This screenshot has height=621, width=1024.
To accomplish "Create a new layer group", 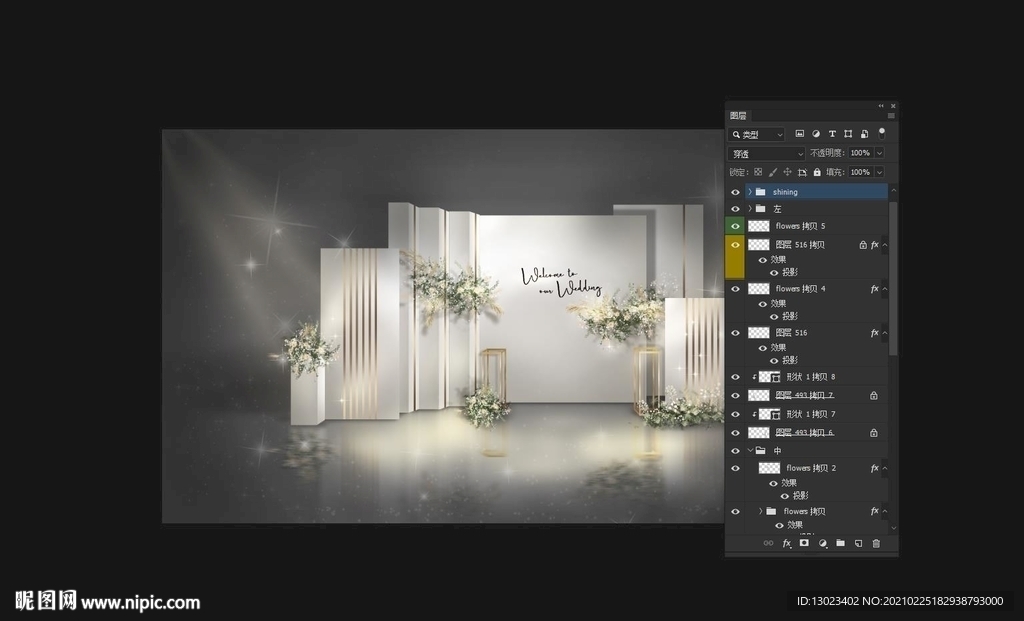I will [840, 543].
